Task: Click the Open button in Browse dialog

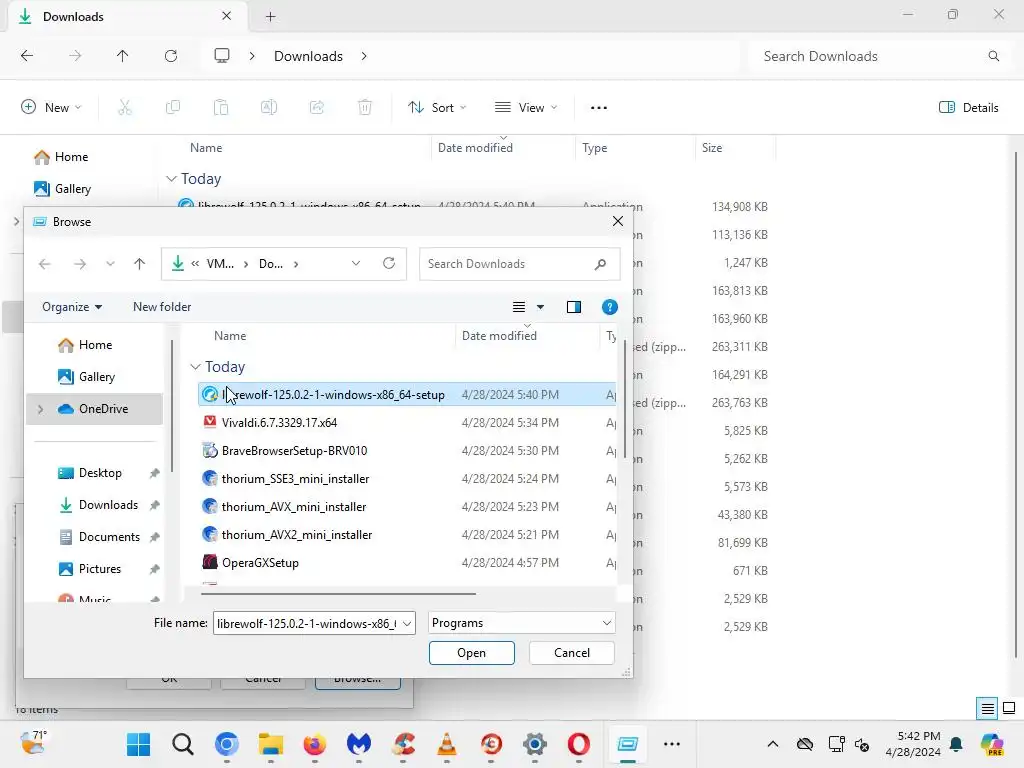Action: tap(472, 652)
